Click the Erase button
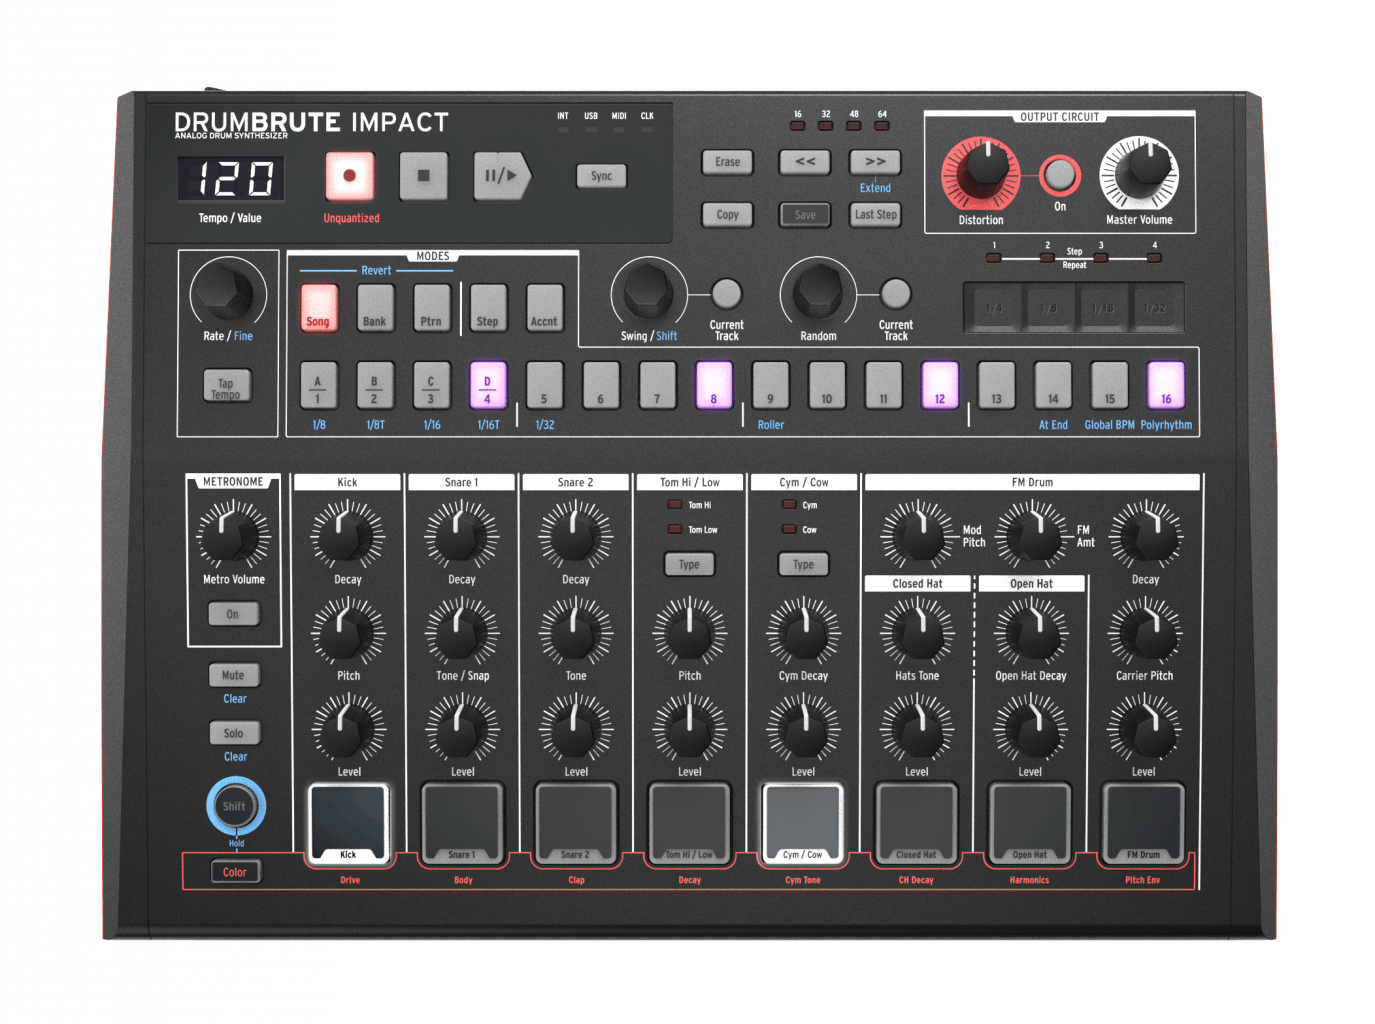This screenshot has height=1024, width=1375. (x=727, y=162)
